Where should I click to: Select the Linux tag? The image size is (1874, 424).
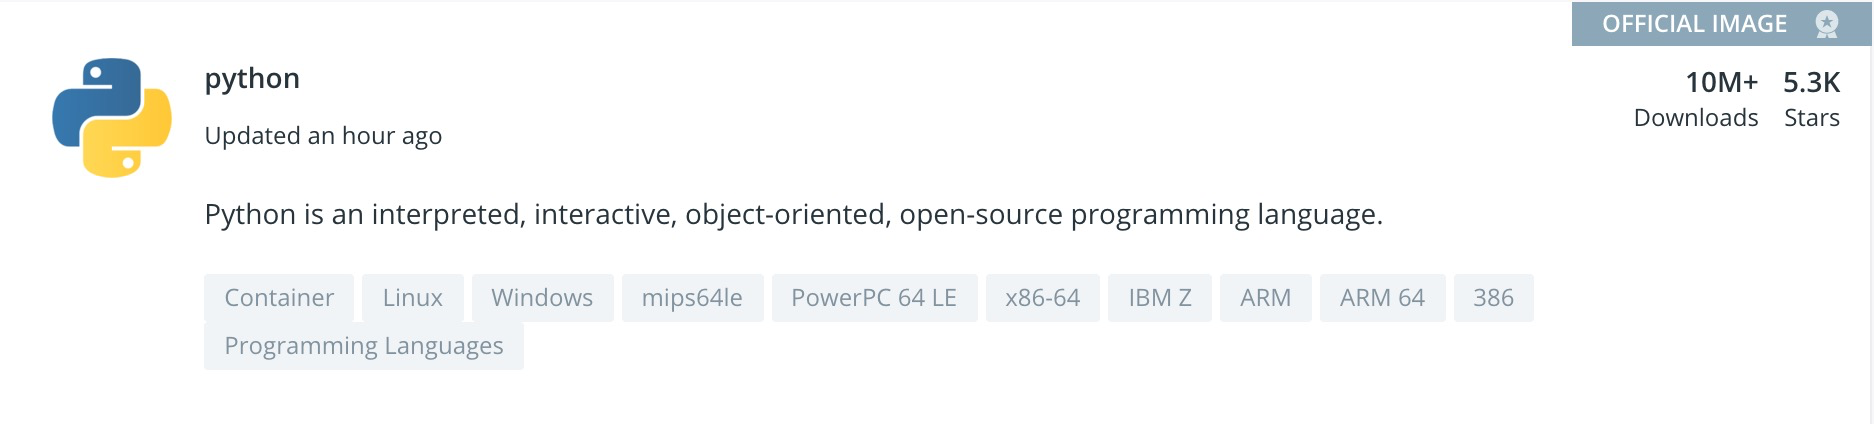412,298
